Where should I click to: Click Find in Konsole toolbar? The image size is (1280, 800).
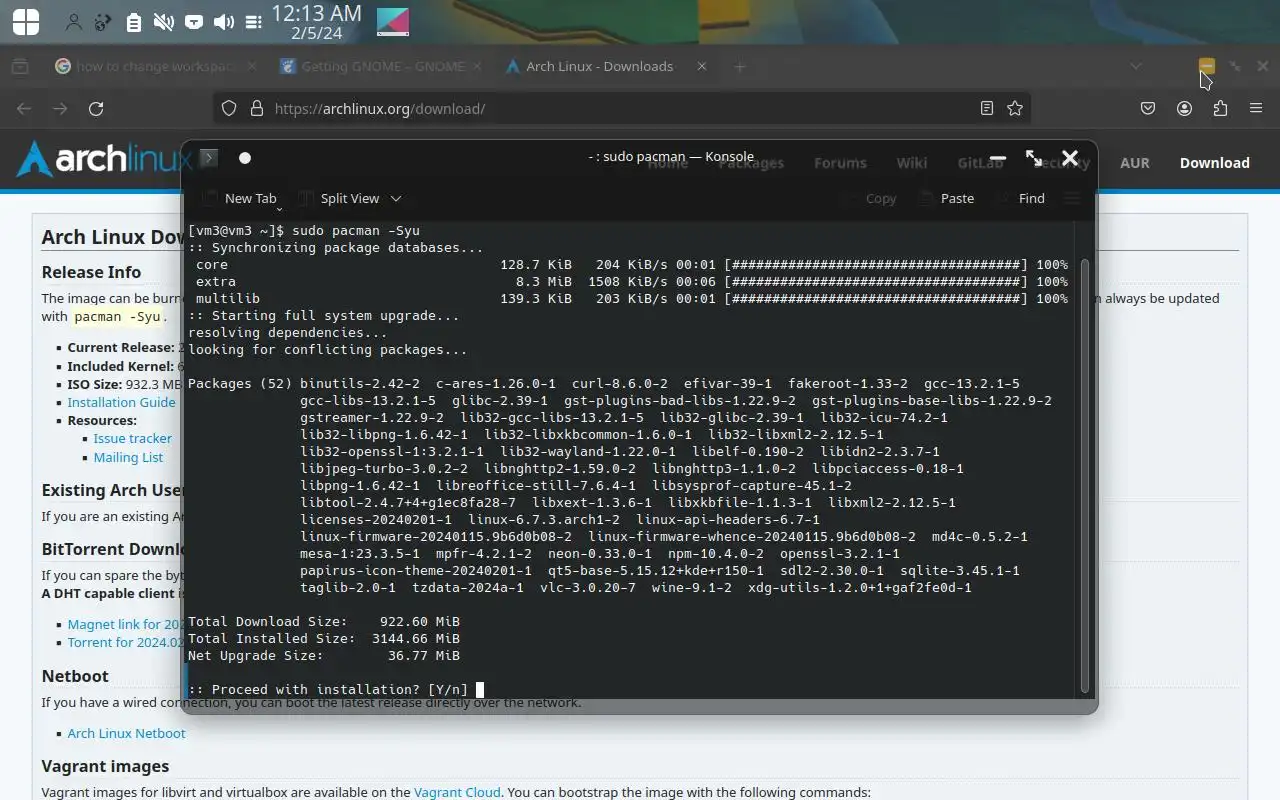(x=1019, y=198)
